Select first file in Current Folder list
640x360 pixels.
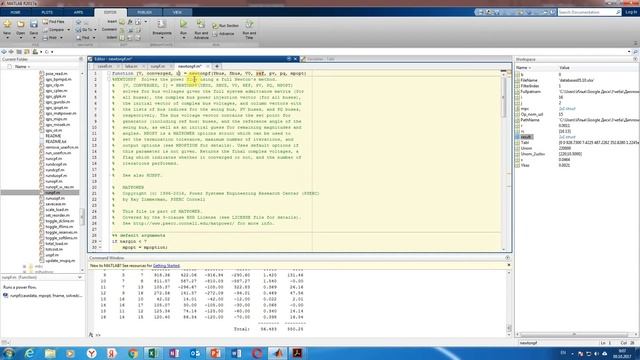click(x=56, y=74)
